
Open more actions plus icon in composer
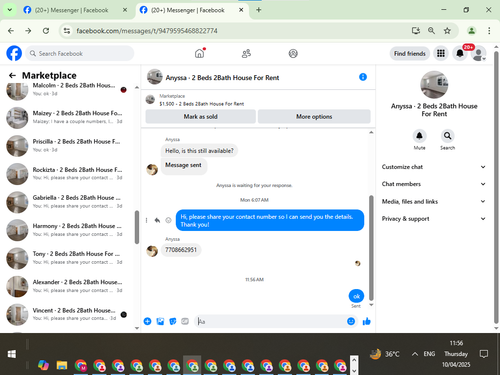[147, 321]
